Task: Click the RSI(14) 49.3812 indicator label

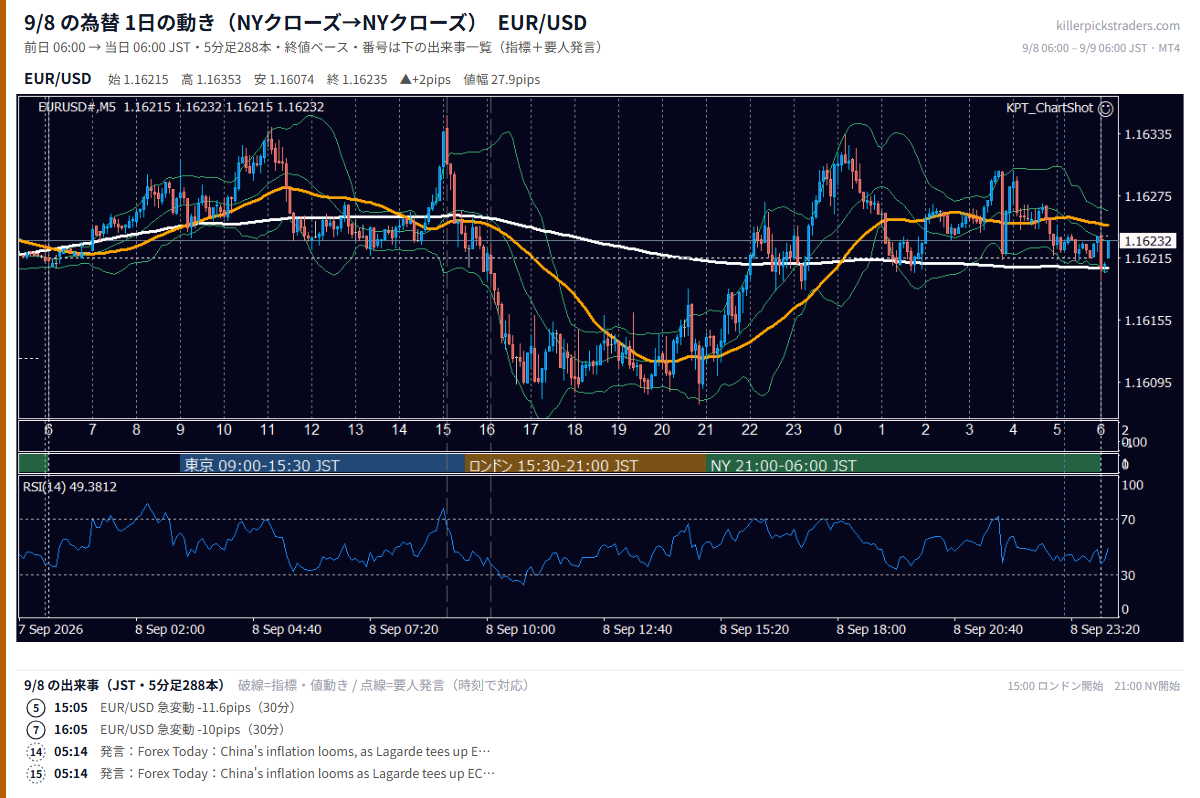Action: coord(70,487)
